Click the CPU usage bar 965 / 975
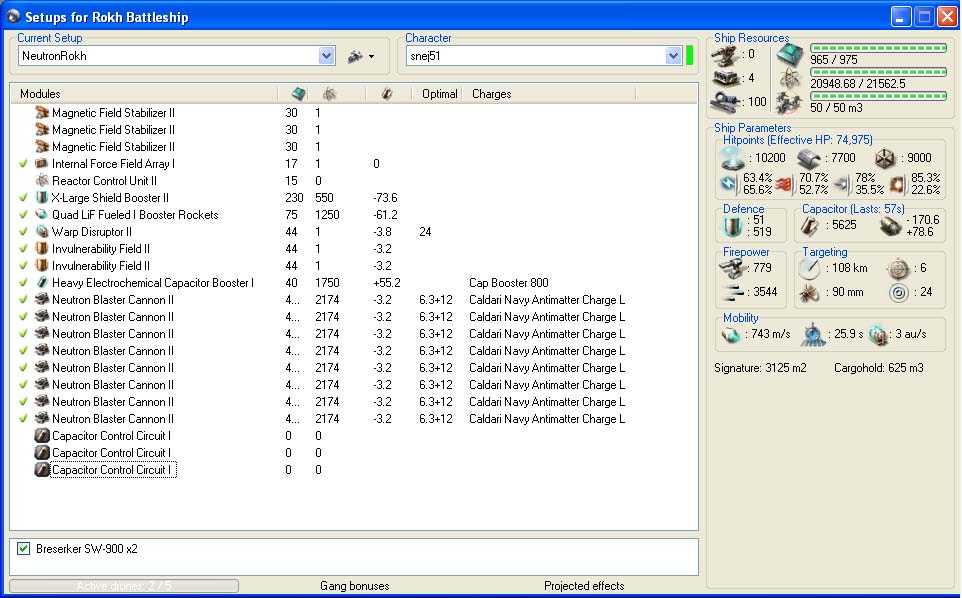Viewport: 962px width, 598px height. (x=878, y=48)
